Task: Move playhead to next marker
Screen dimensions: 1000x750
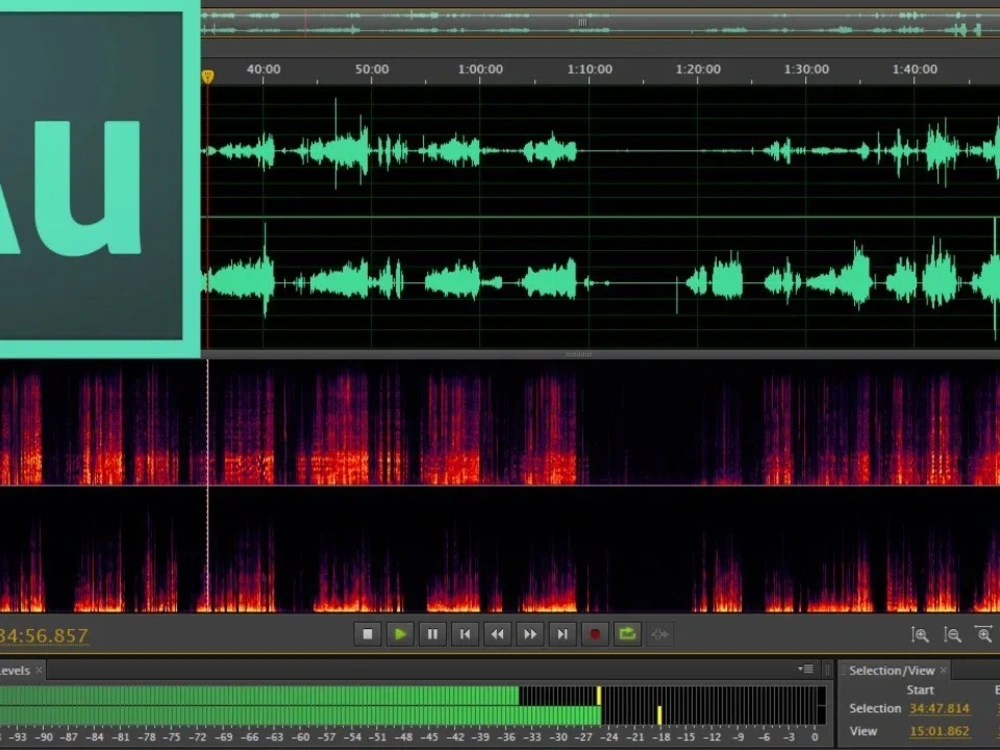Action: [562, 634]
